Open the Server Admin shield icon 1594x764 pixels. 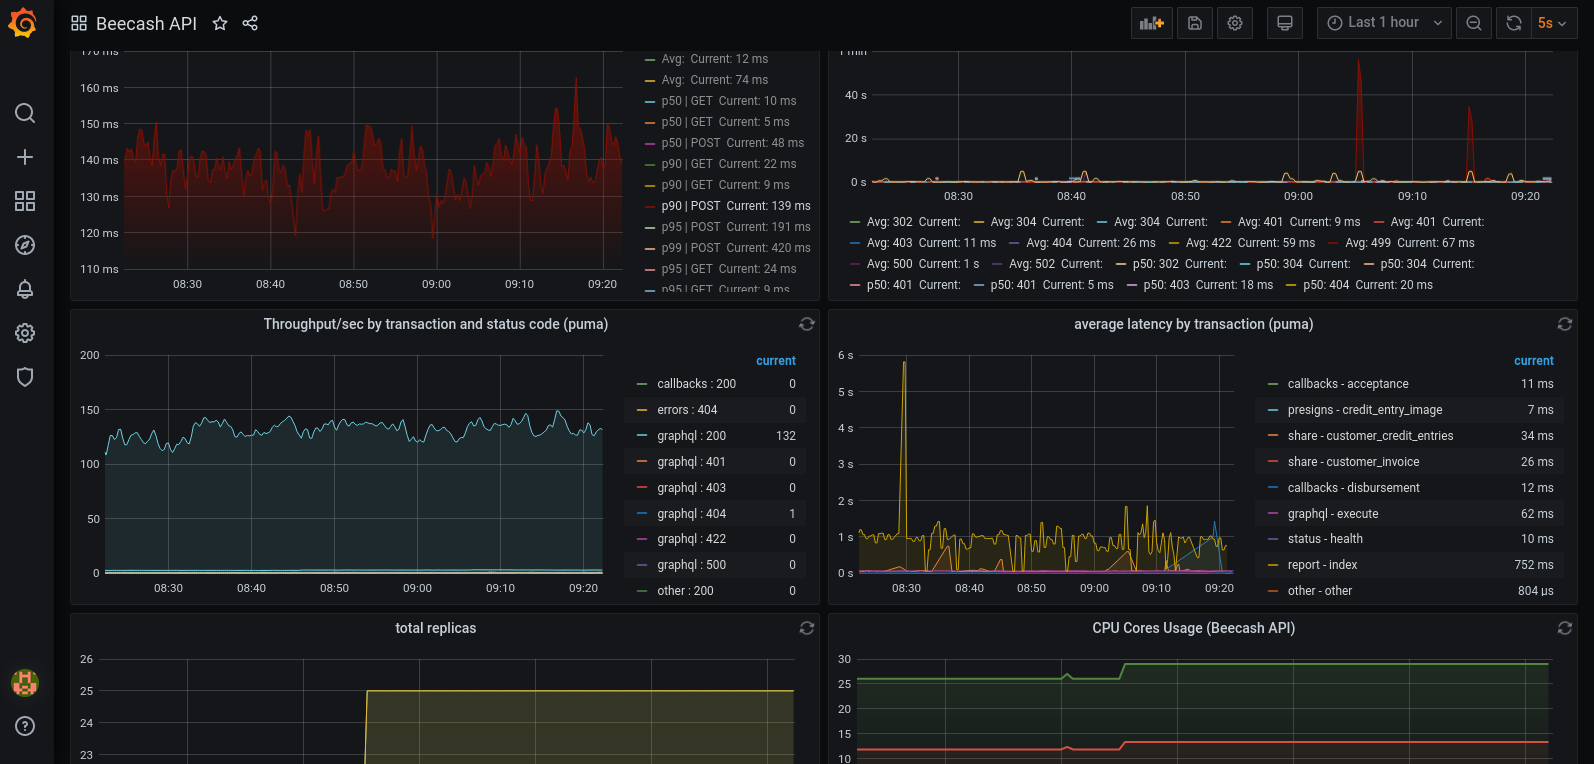click(25, 377)
